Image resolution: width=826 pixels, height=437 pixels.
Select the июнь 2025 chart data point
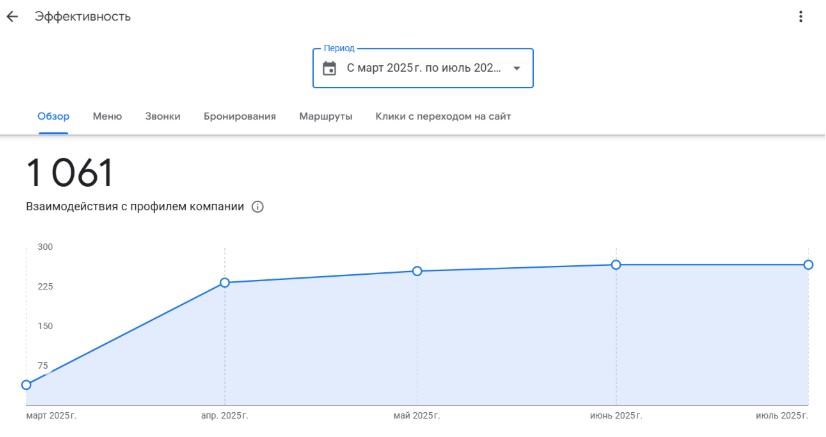pyautogui.click(x=616, y=265)
